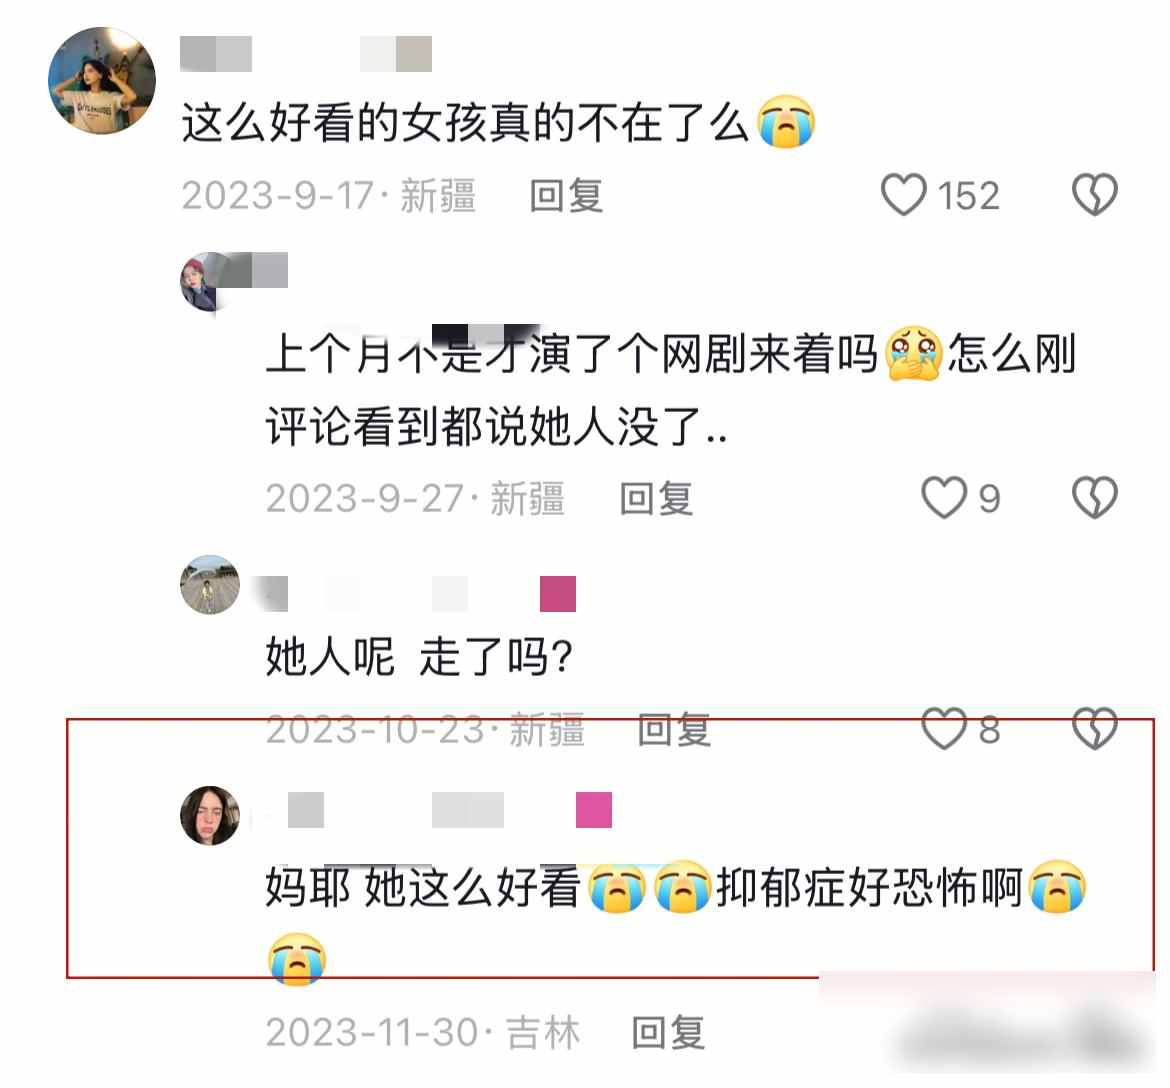
Task: Reply to the 2023-9-27 comment
Action: click(656, 498)
